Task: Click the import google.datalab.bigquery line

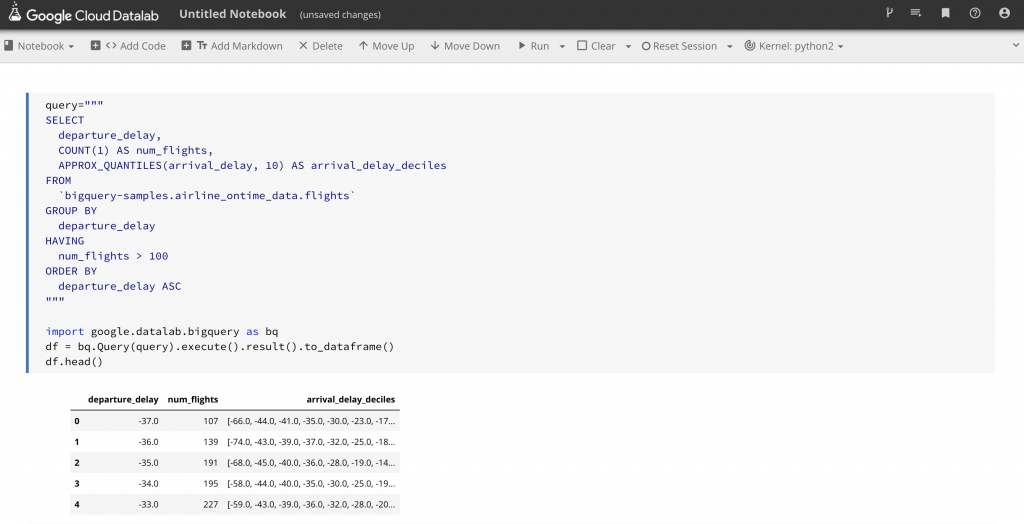Action: click(162, 331)
